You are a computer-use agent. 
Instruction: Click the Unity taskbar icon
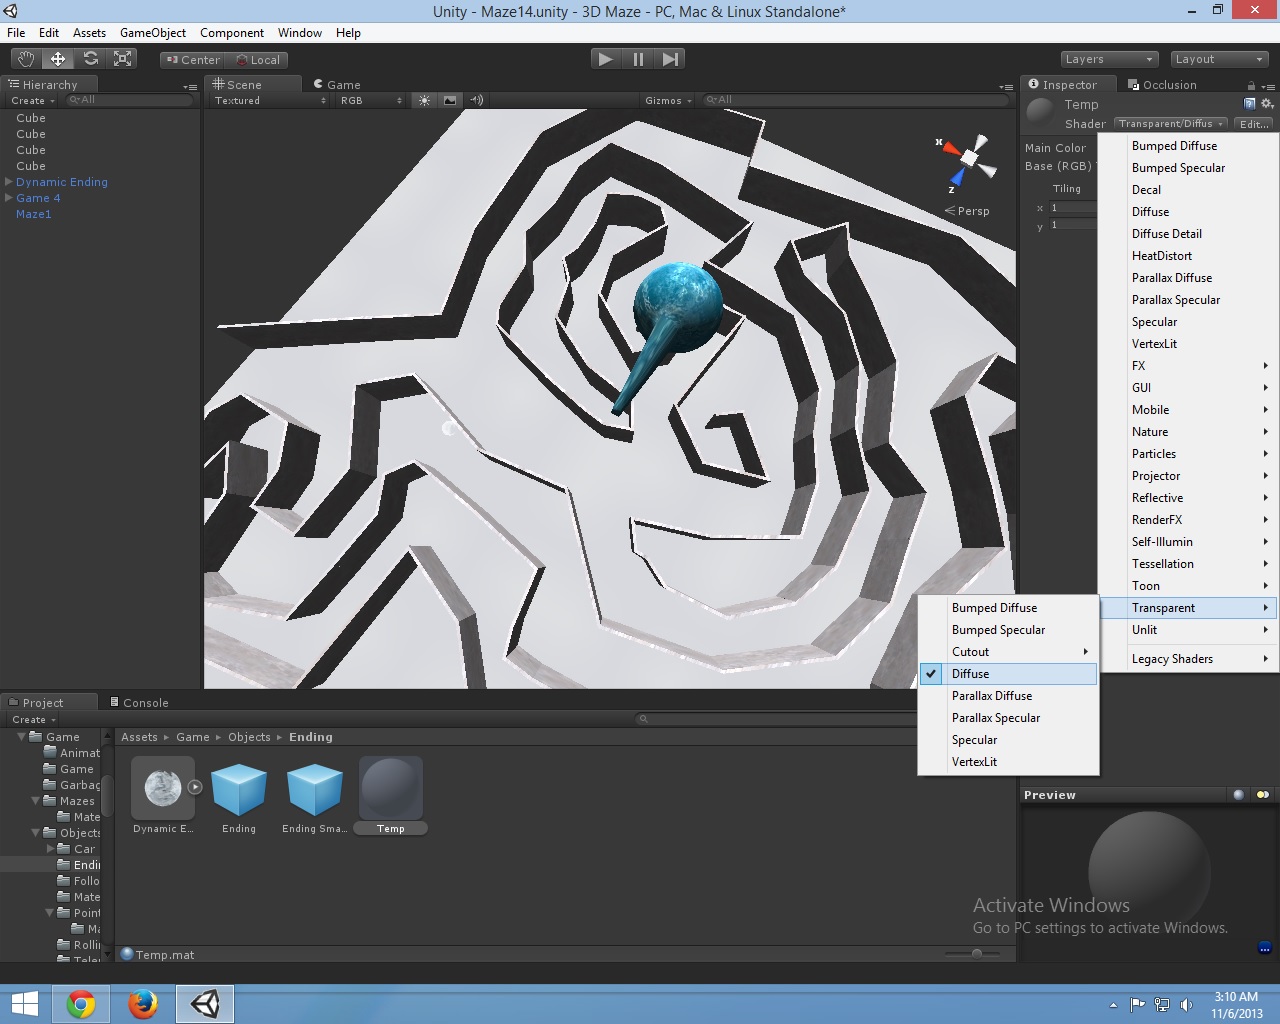click(x=205, y=1004)
